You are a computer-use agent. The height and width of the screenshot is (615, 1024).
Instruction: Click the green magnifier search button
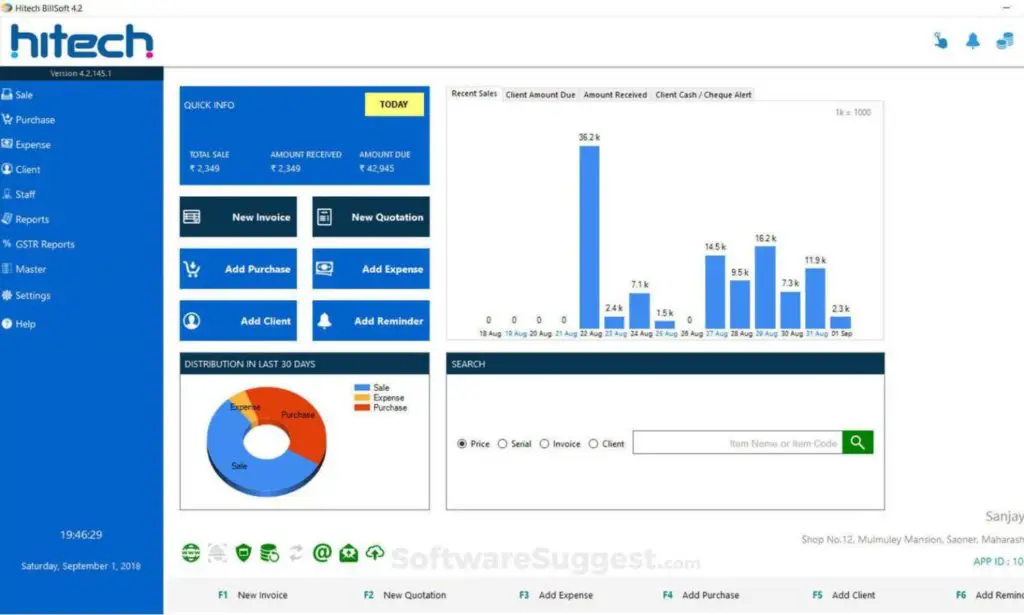coord(857,443)
